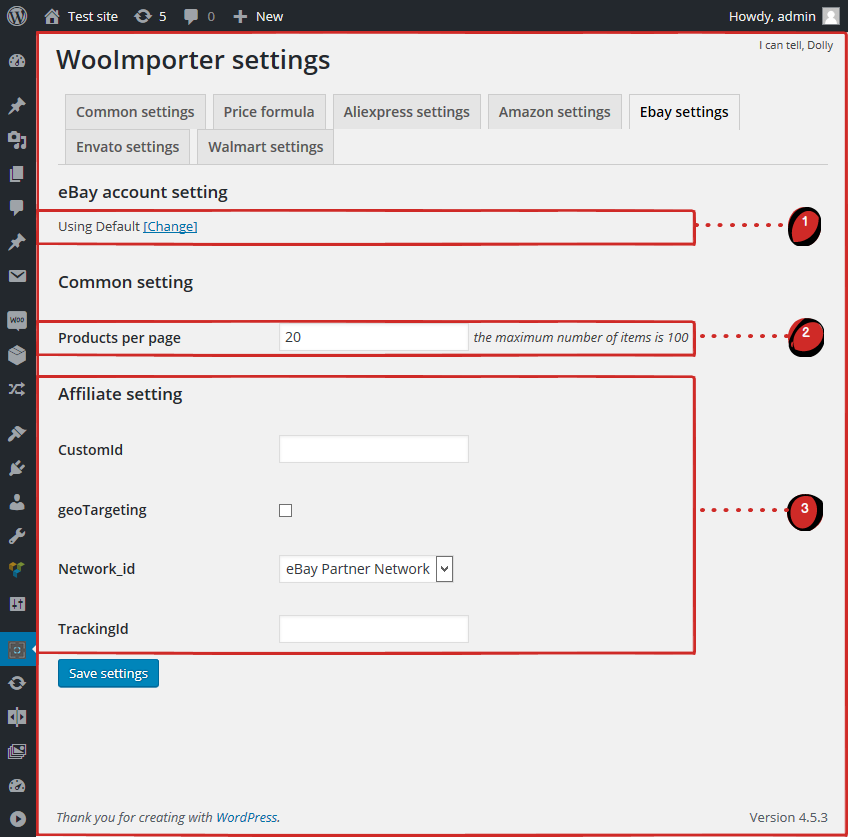
Task: Open the Products box icon
Action: (17, 355)
